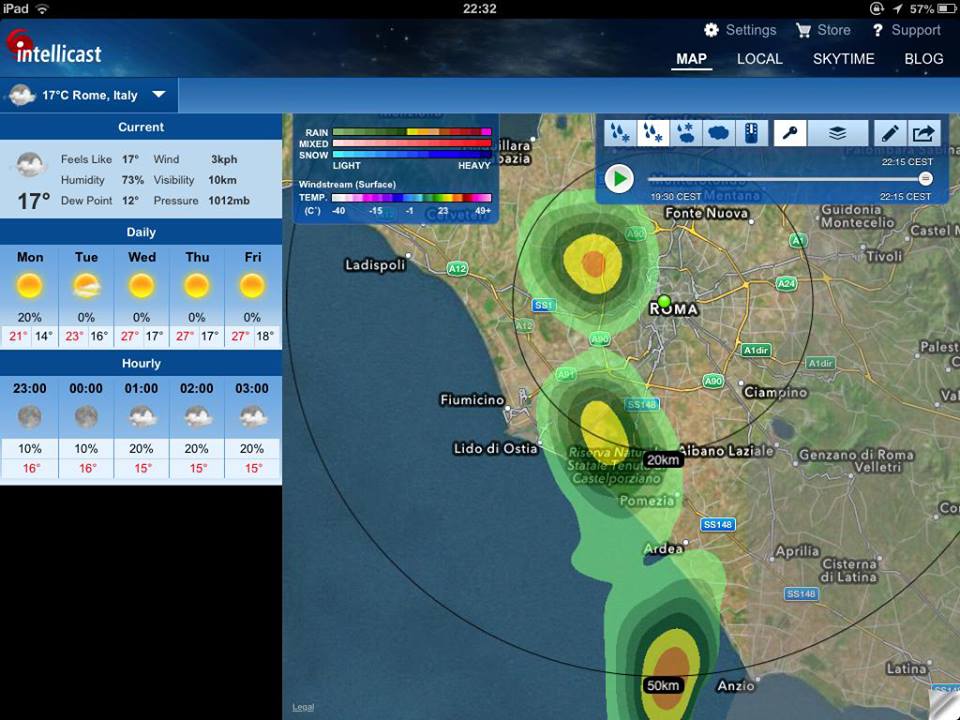960x720 pixels.
Task: Share the map via share icon
Action: click(x=923, y=133)
